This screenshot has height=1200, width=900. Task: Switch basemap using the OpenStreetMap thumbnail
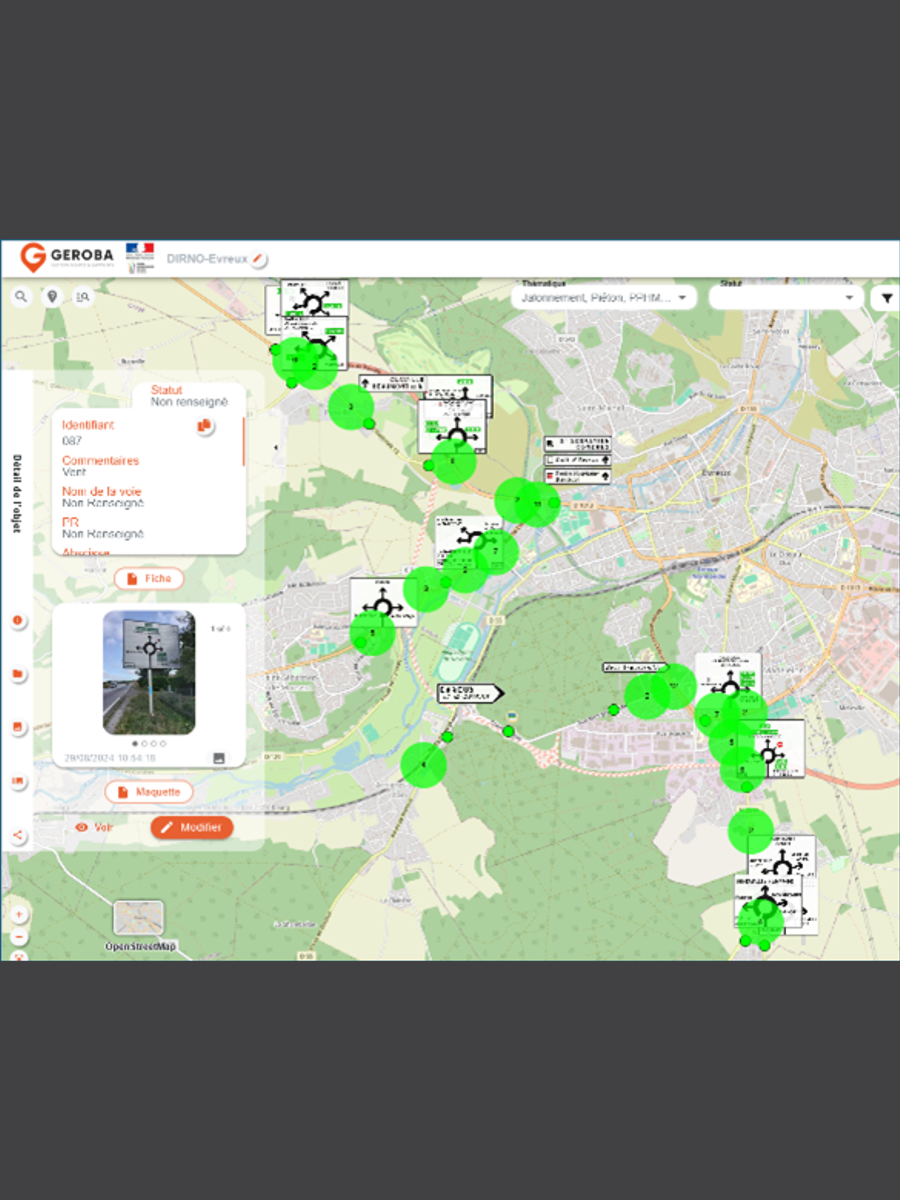pyautogui.click(x=139, y=918)
